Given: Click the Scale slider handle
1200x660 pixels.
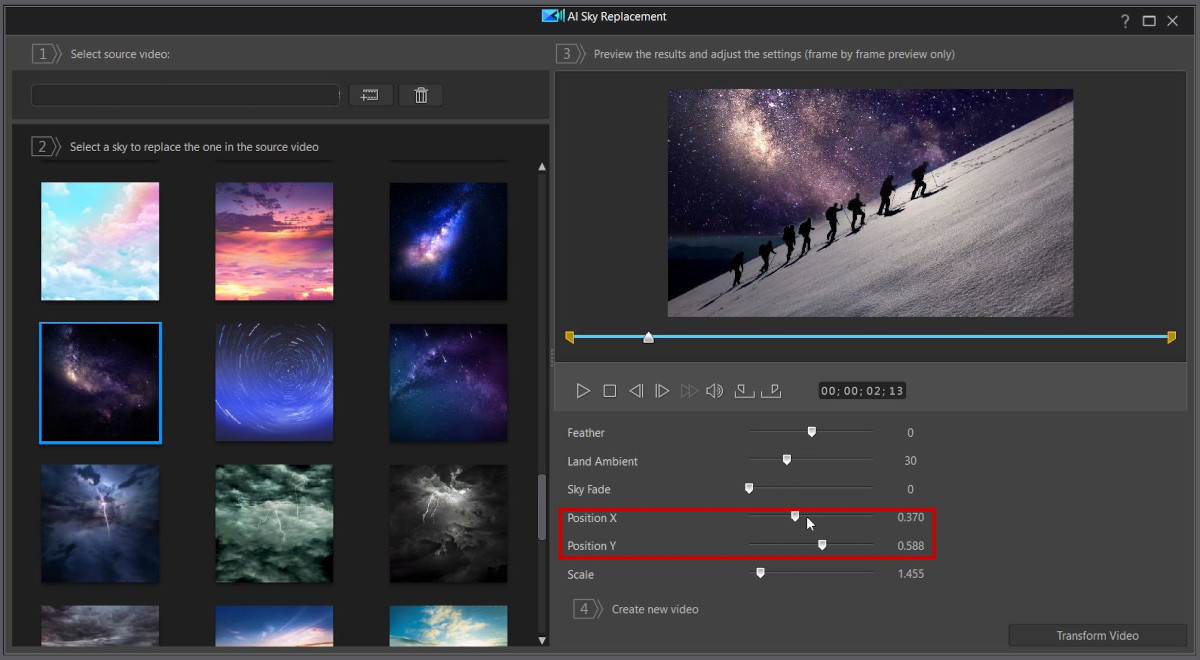Looking at the screenshot, I should click(759, 573).
